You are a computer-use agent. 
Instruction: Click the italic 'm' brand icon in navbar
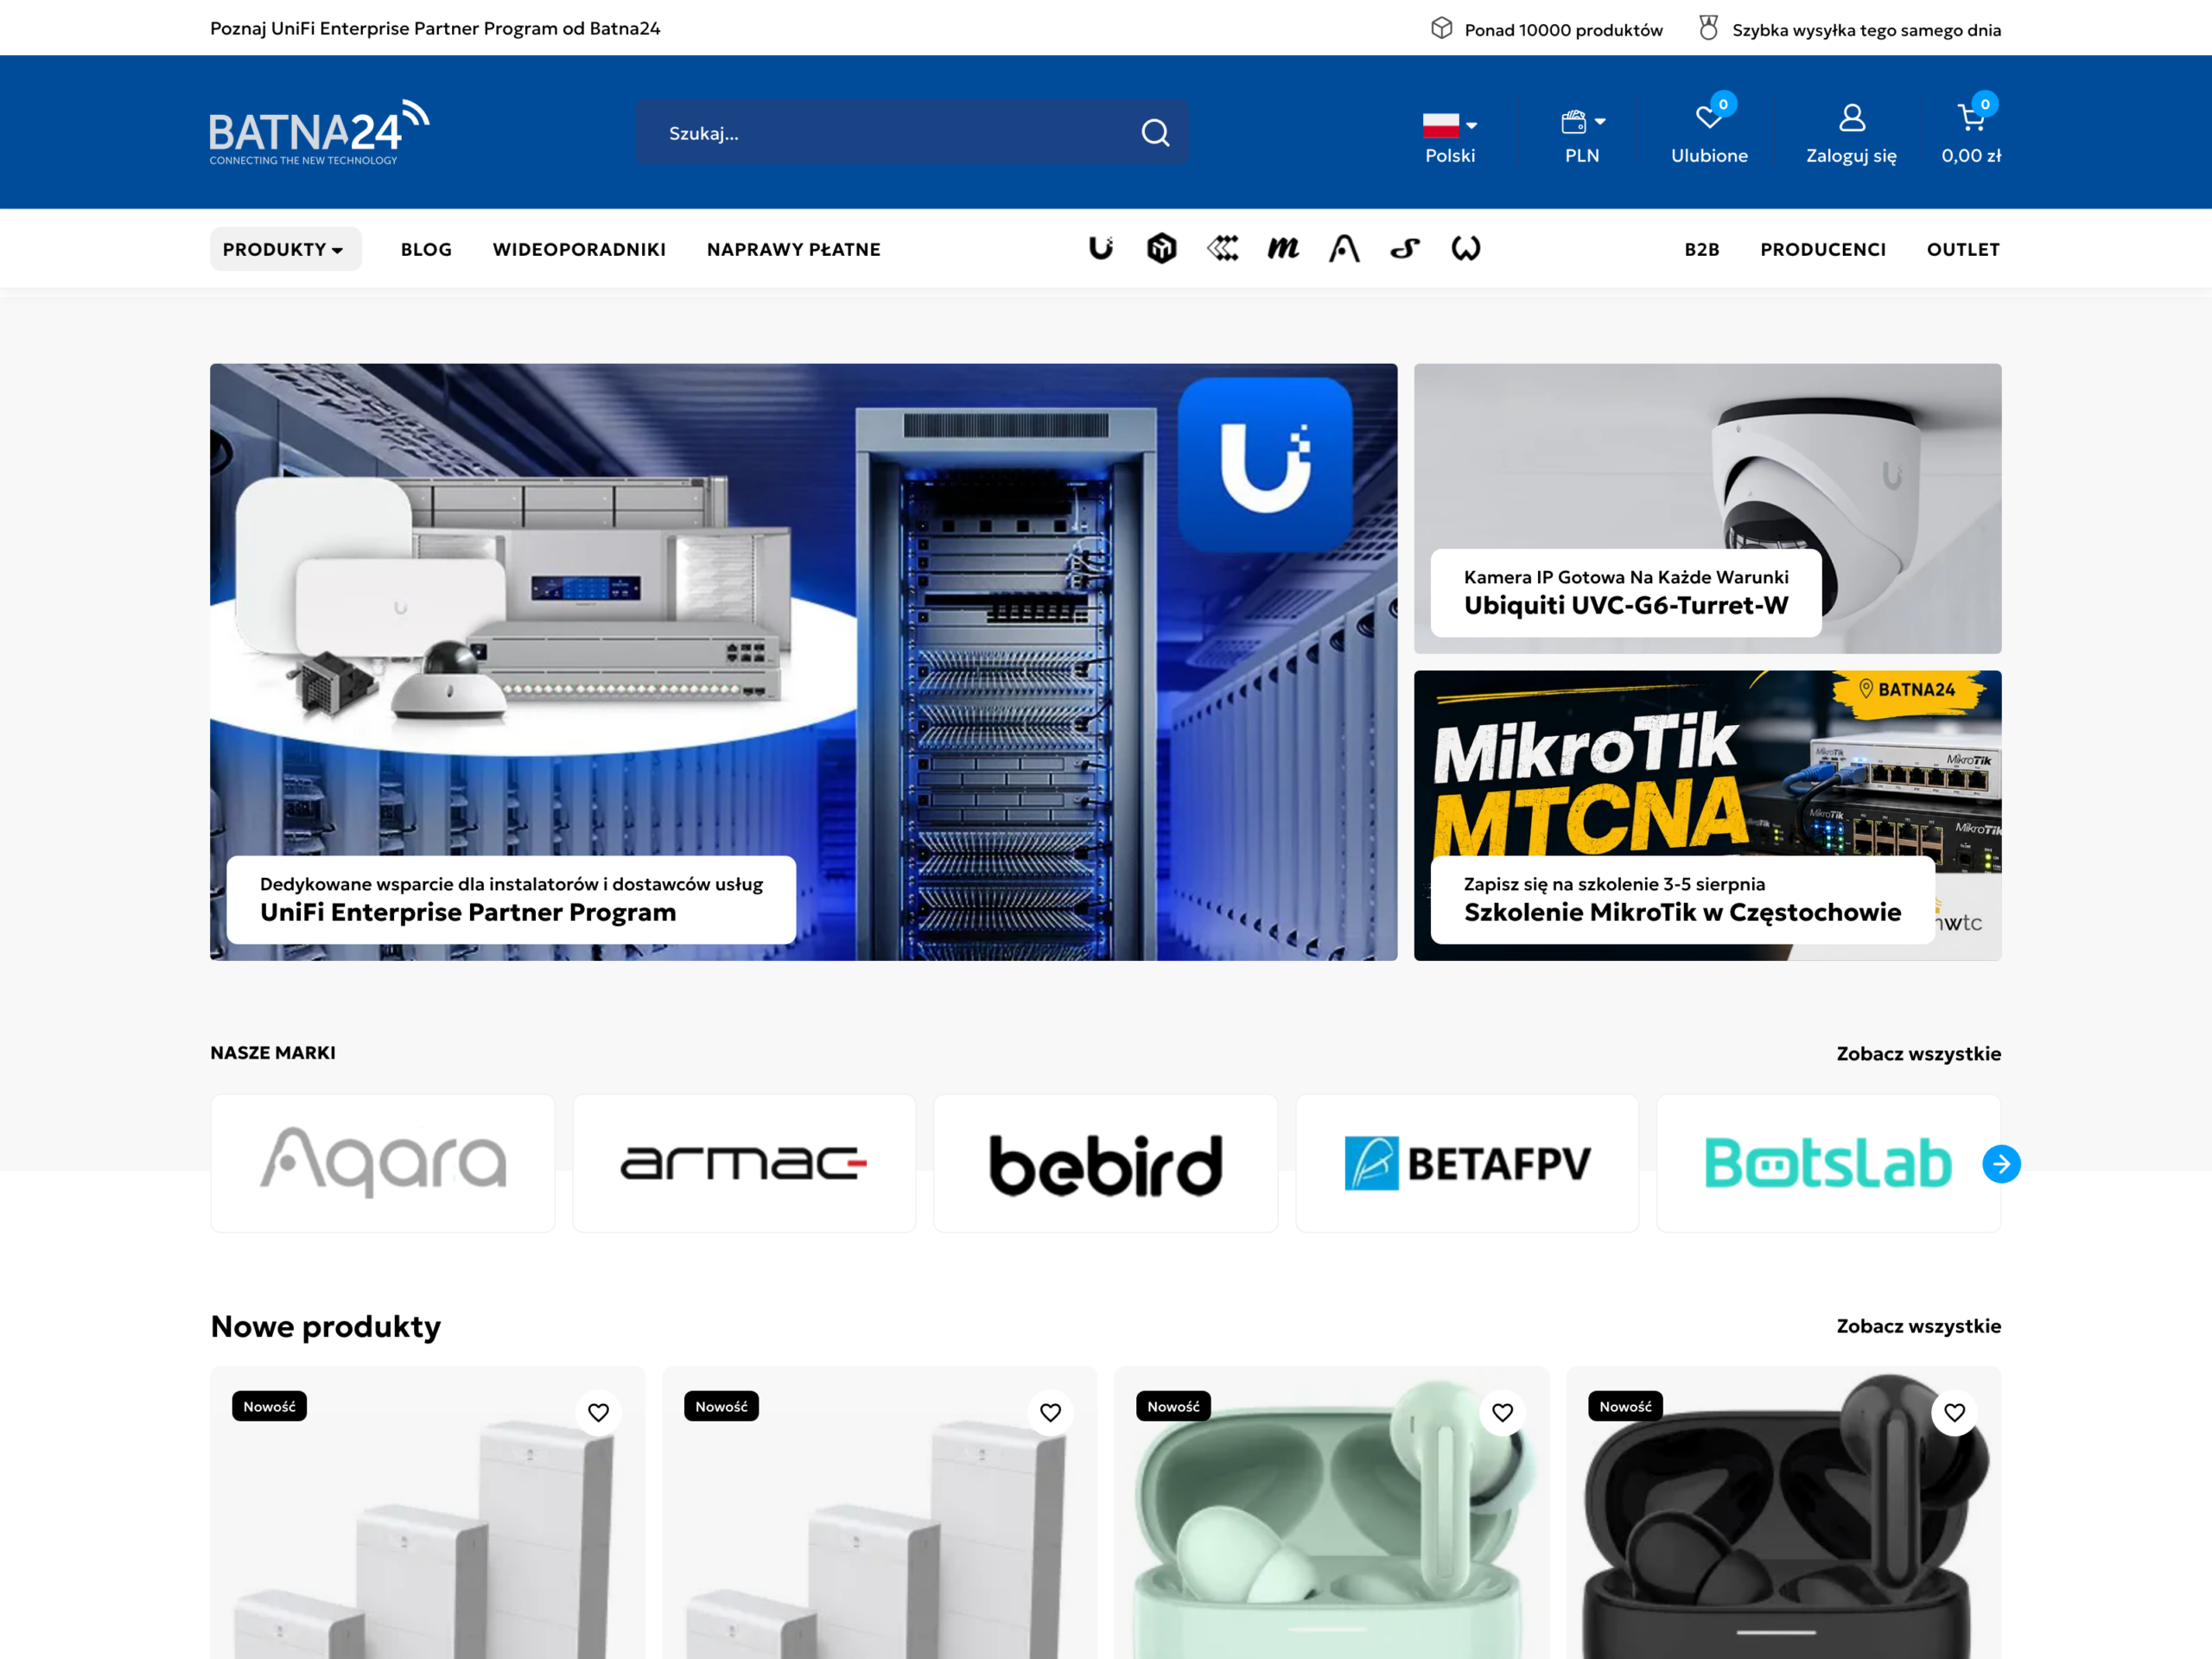(x=1283, y=248)
